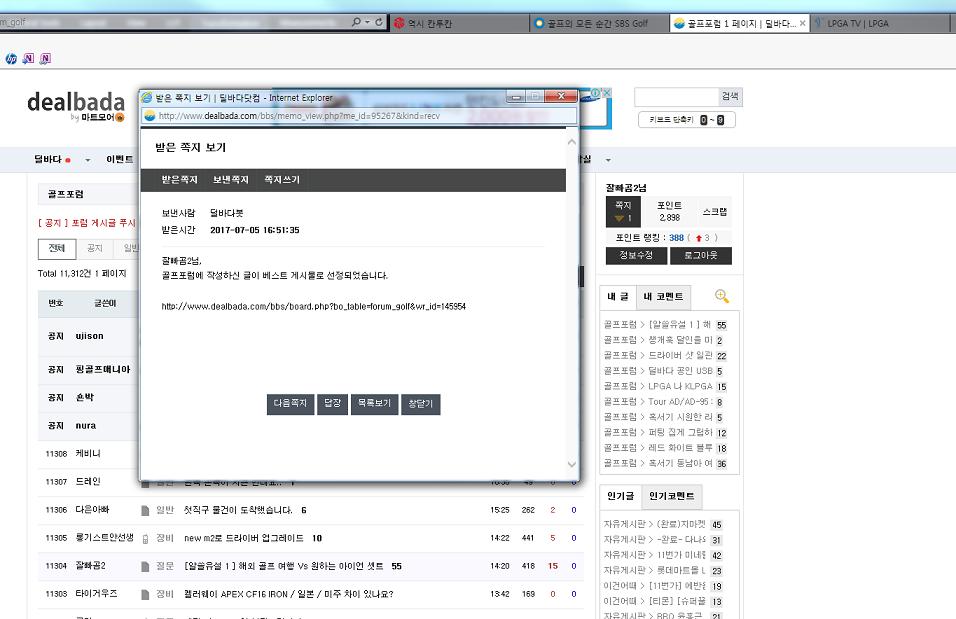Close the 골프포럼 browser tab with the X
This screenshot has width=956, height=619.
point(802,23)
